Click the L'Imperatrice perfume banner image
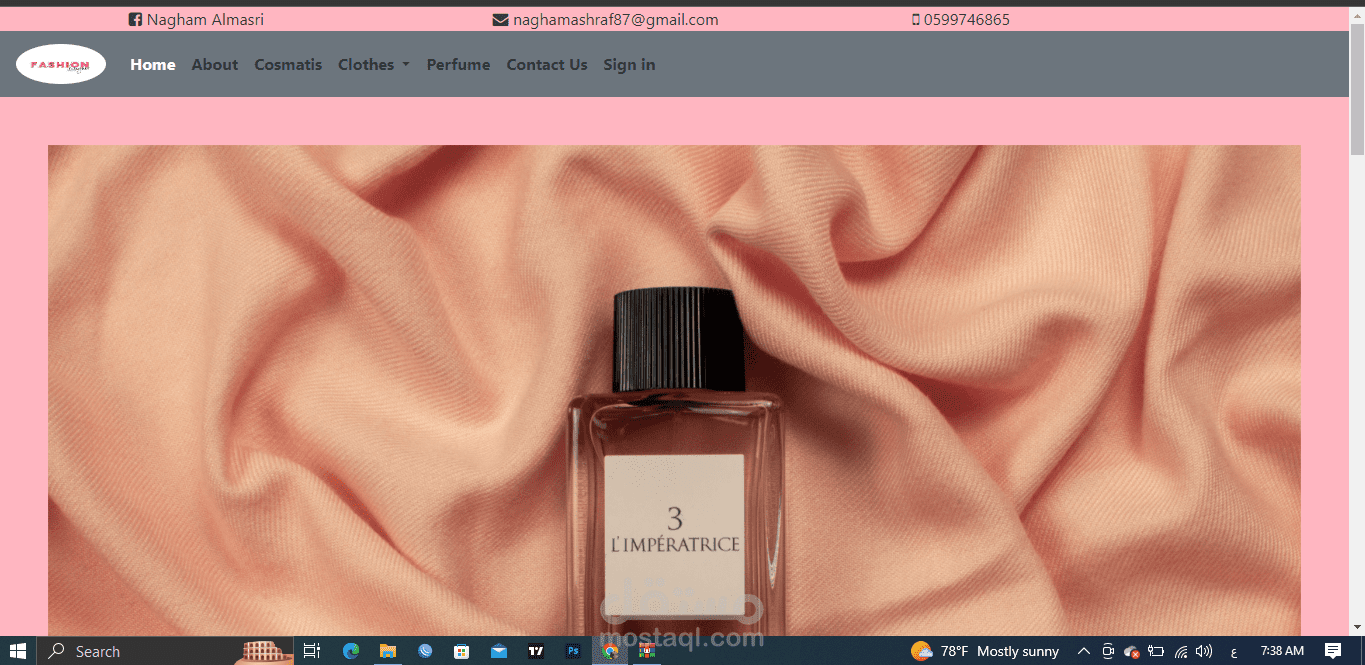Image resolution: width=1365 pixels, height=665 pixels. [674, 390]
